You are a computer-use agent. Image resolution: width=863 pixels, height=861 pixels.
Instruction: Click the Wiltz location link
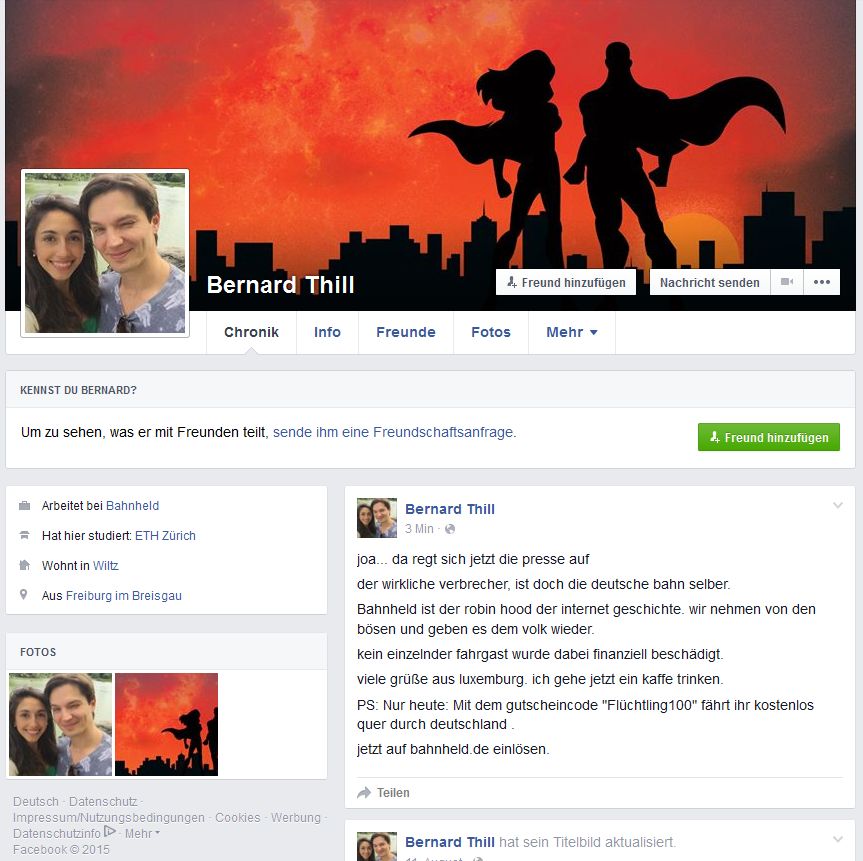point(106,565)
